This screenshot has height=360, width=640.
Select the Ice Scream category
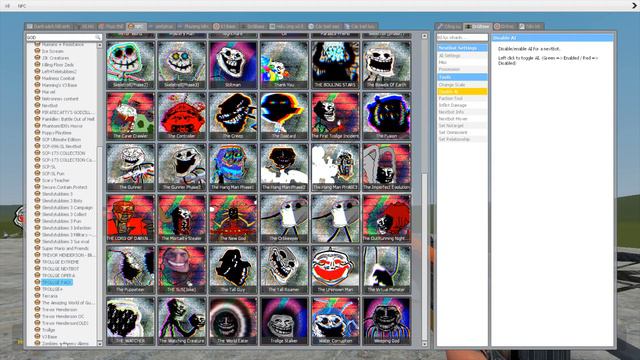pos(53,51)
